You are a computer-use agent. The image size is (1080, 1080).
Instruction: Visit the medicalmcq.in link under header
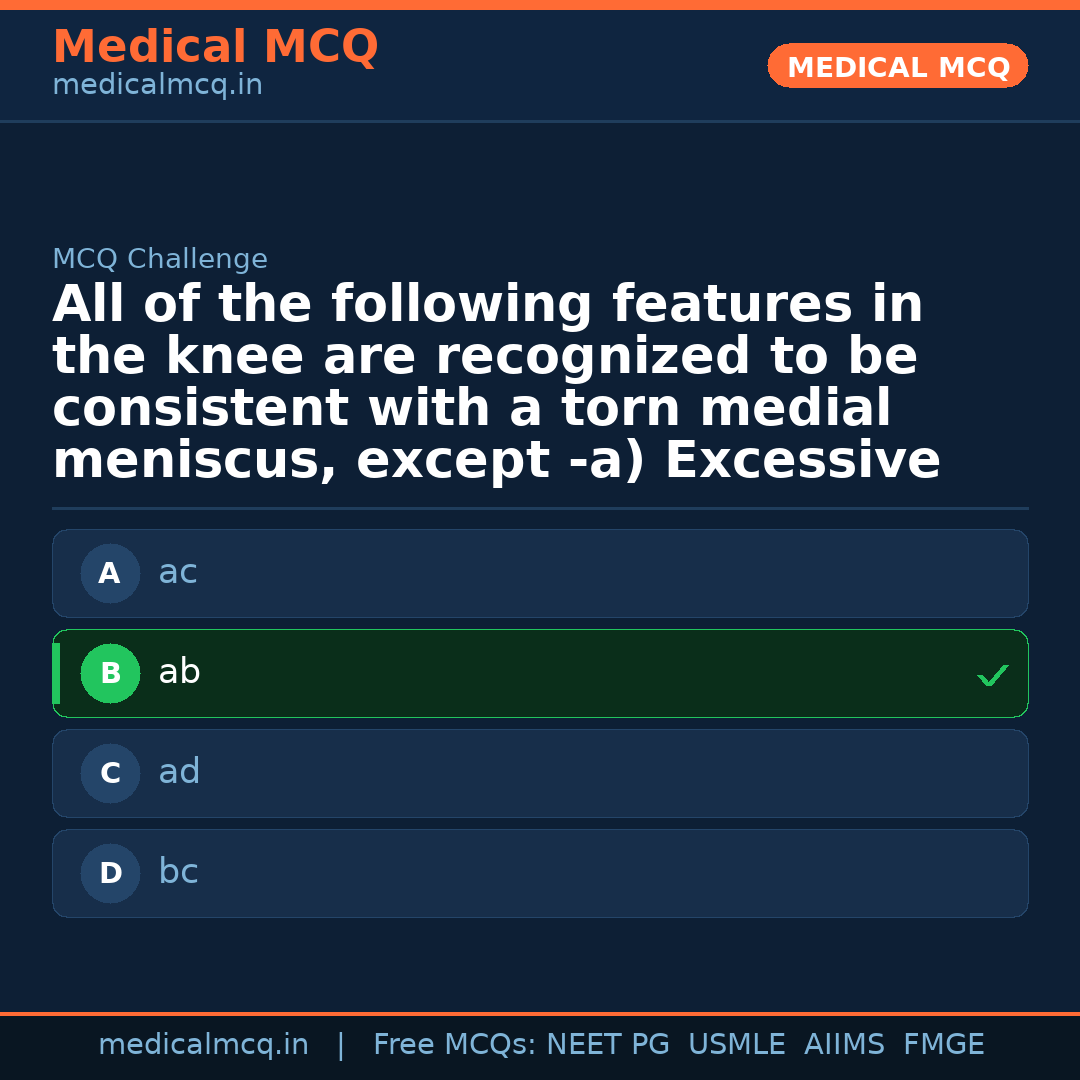point(157,85)
